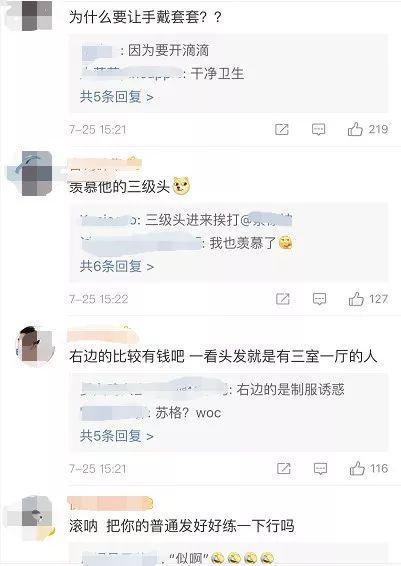Expand 共5条回复 under the 手戴套套 comment

tap(117, 97)
